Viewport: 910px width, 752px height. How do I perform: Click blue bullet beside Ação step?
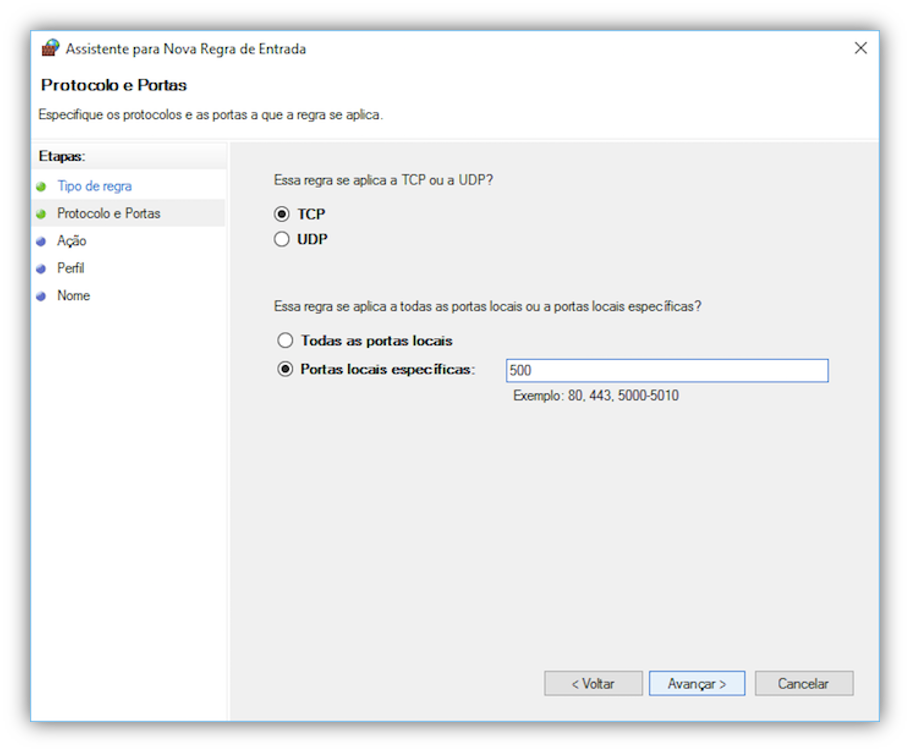[x=41, y=241]
